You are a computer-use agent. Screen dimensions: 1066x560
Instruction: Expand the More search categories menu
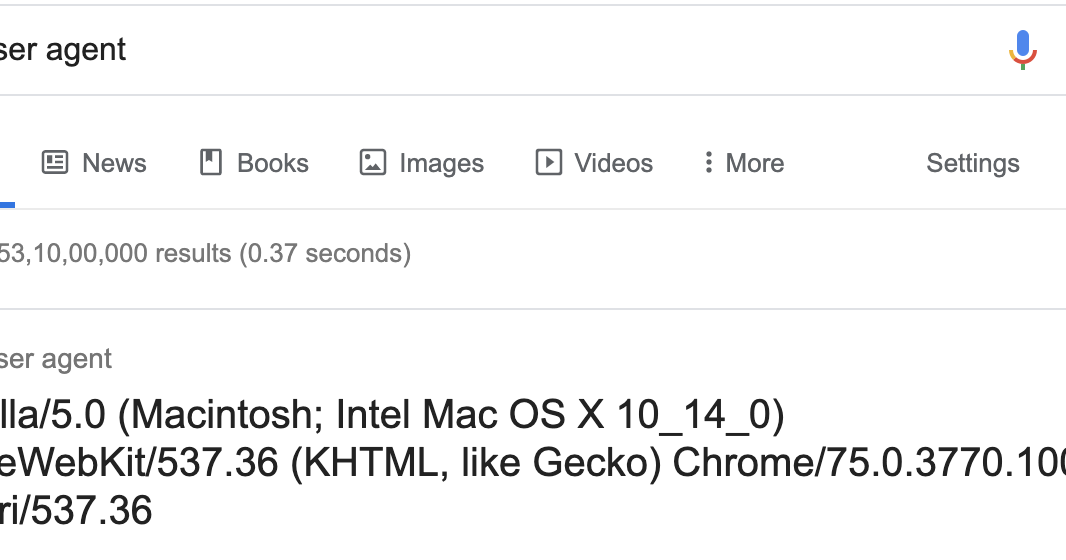click(x=754, y=163)
